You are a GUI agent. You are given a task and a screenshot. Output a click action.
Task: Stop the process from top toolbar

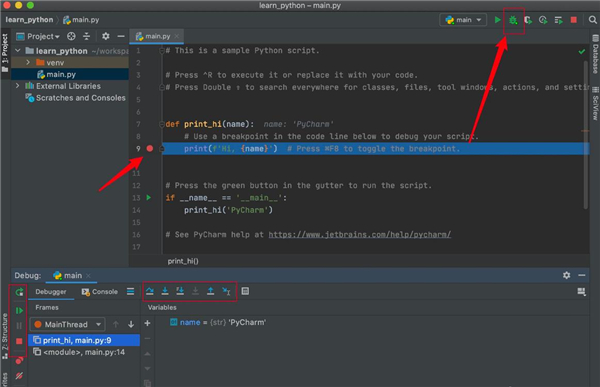573,20
